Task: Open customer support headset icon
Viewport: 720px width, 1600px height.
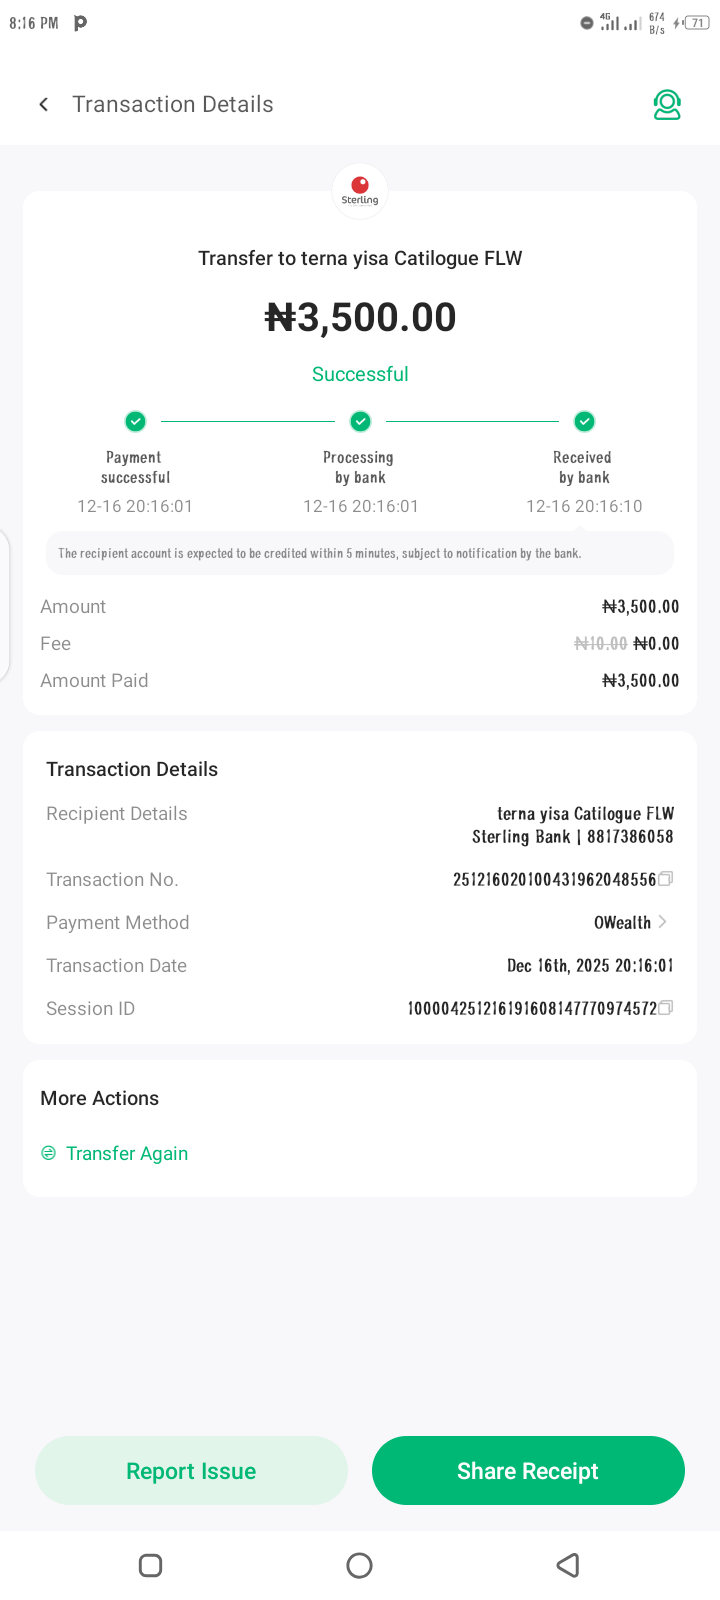Action: (x=667, y=105)
